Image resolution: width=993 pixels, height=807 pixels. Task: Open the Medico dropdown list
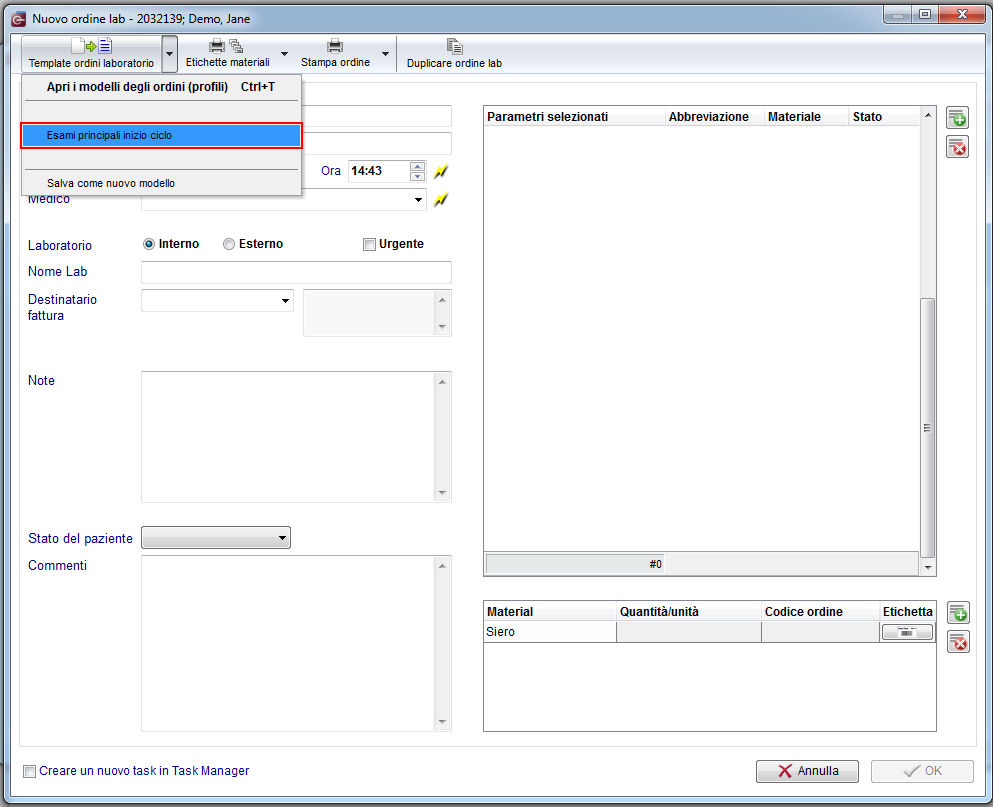(418, 200)
